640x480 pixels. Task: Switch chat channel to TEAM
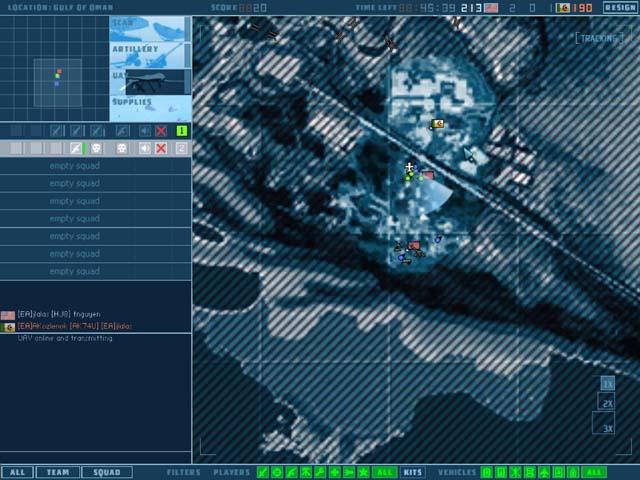(57, 472)
